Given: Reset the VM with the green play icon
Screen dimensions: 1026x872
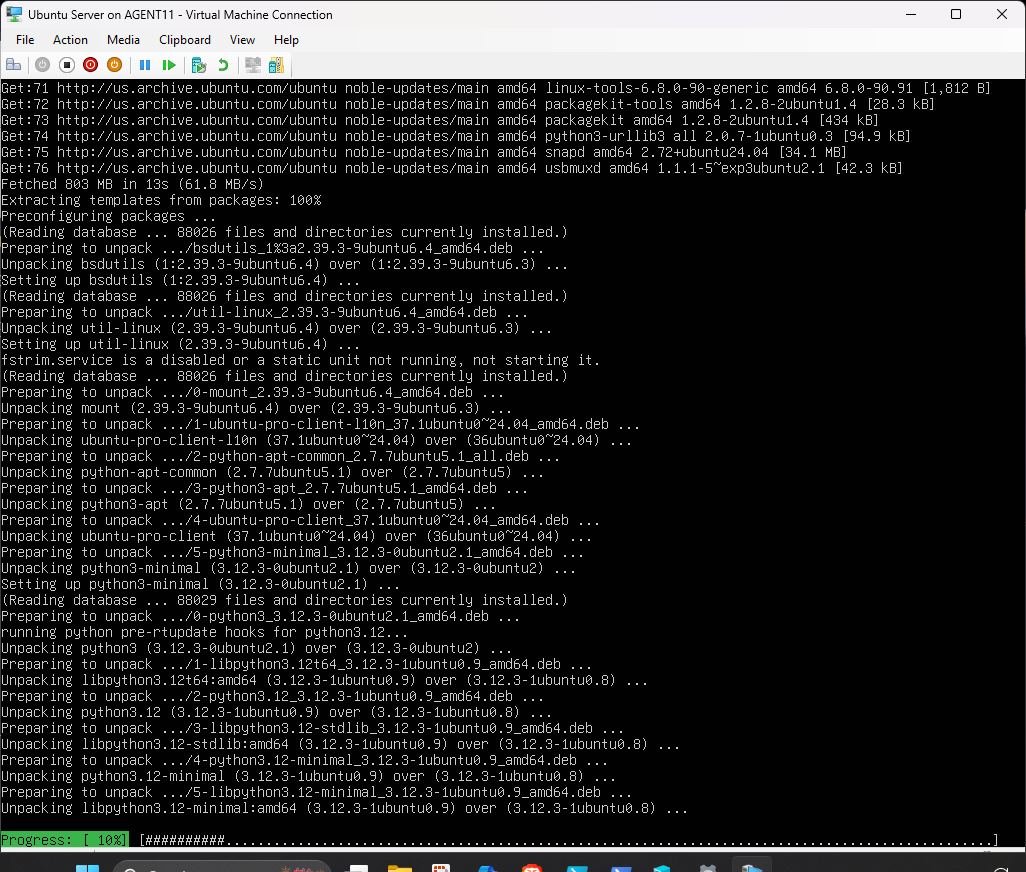Looking at the screenshot, I should [x=169, y=65].
